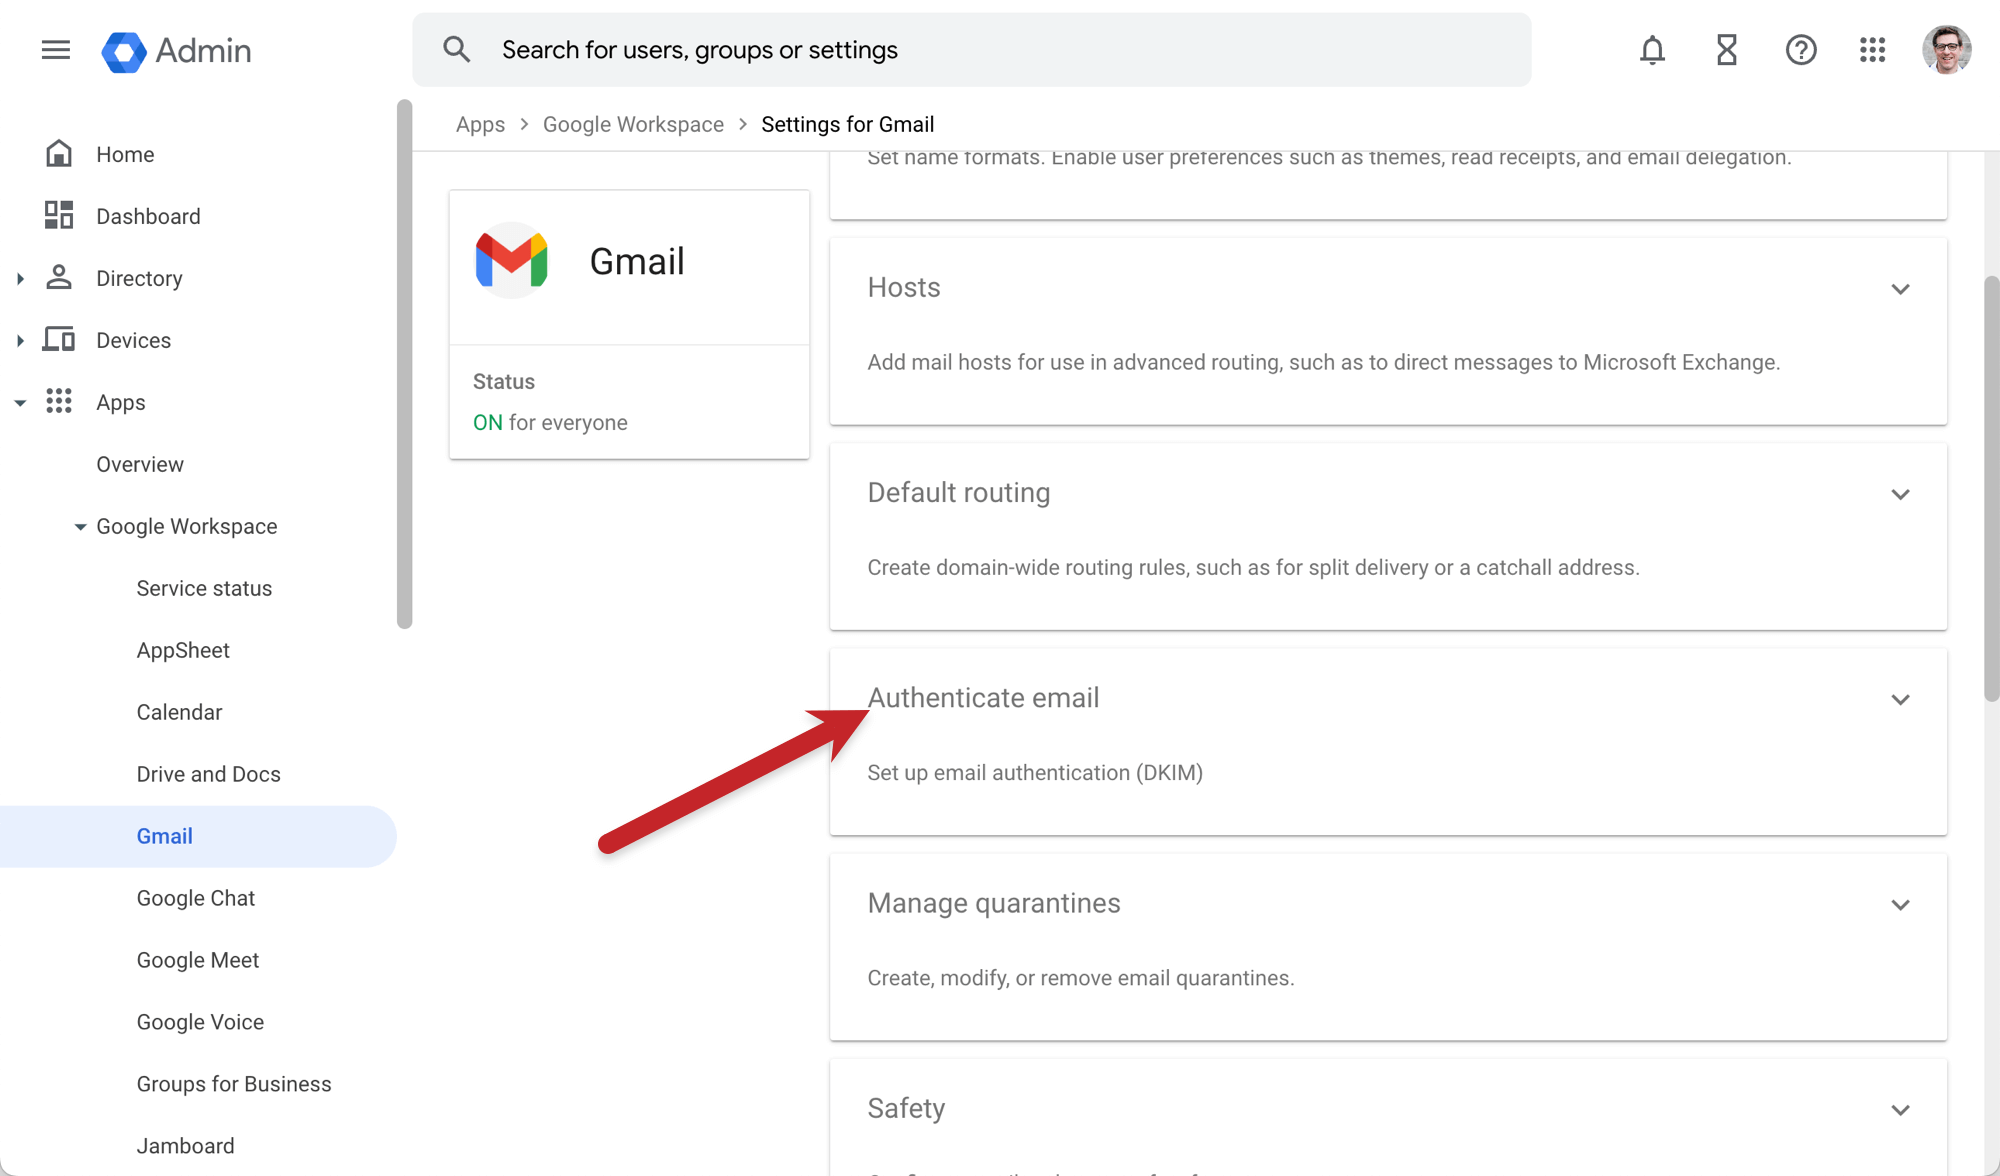Open Directory in sidebar
The height and width of the screenshot is (1176, 2000).
139,278
